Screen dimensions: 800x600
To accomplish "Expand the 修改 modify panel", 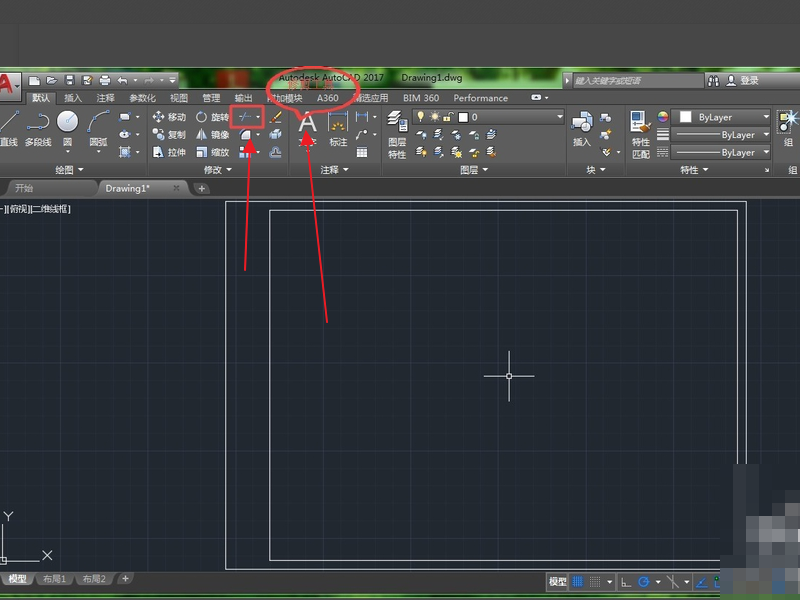I will (218, 169).
